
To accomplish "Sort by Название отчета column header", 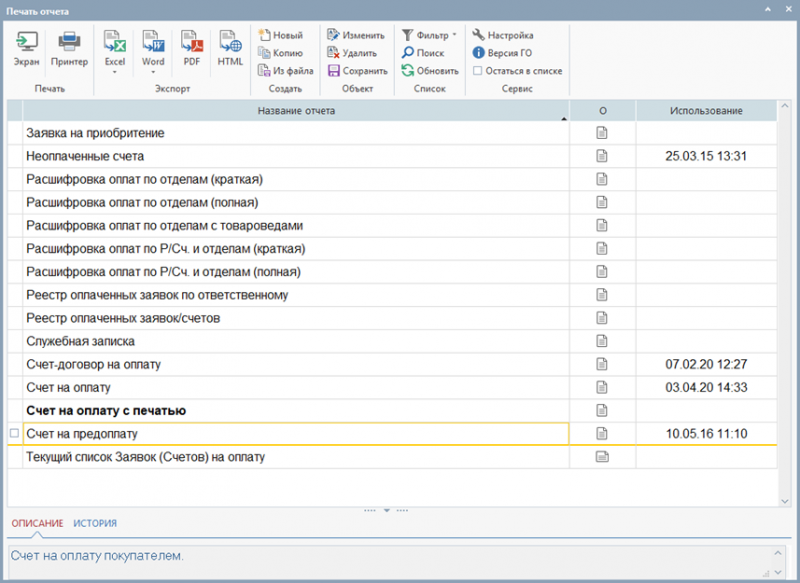I will click(x=295, y=110).
